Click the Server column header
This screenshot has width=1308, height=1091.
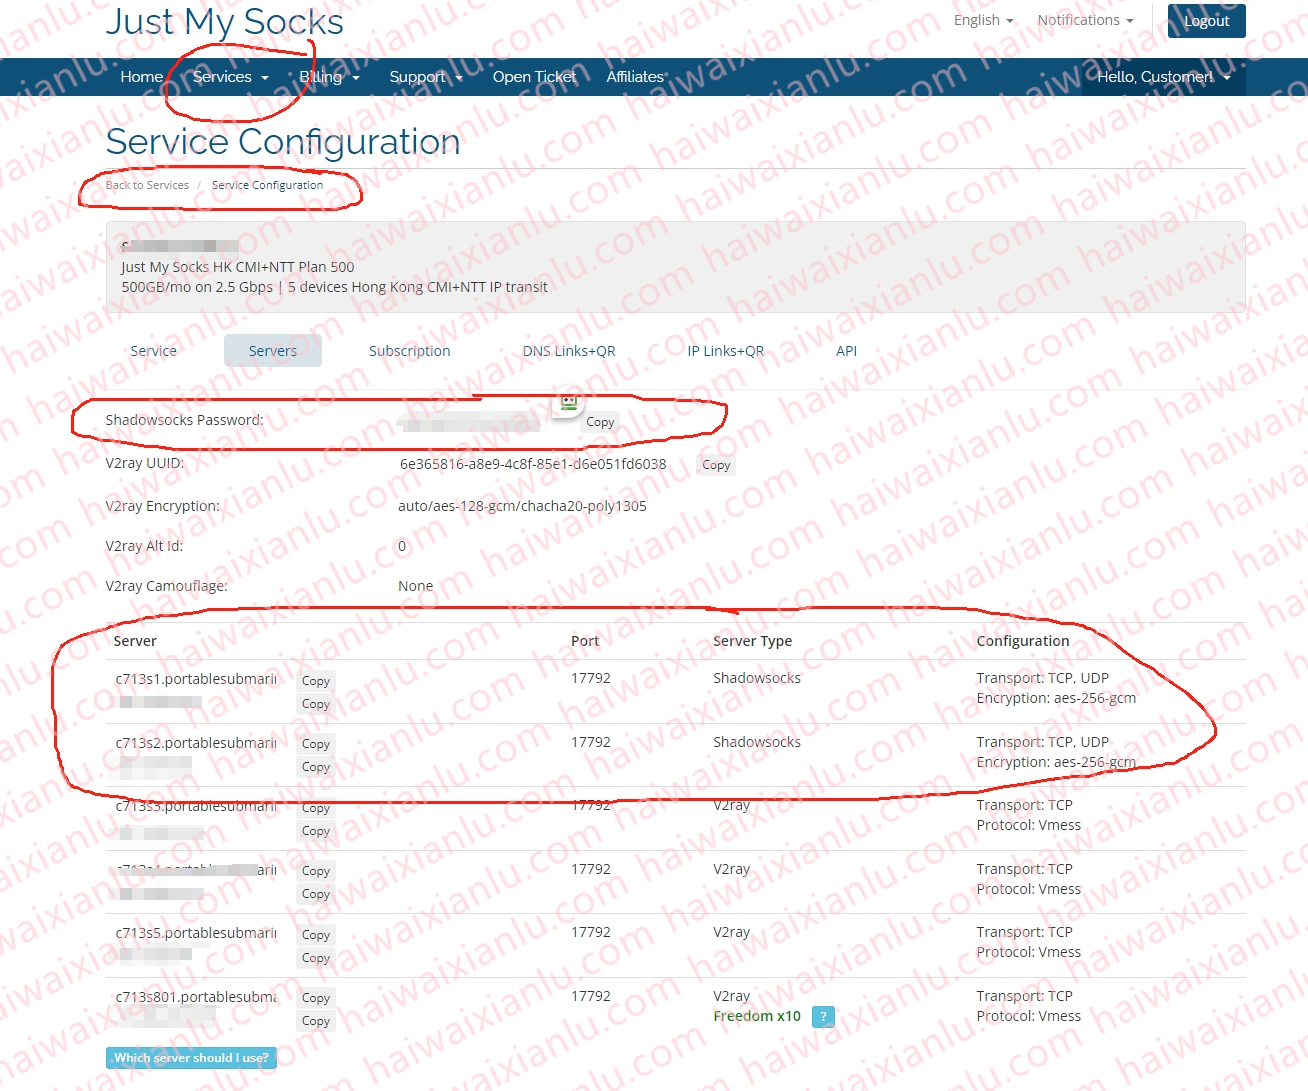click(x=135, y=641)
